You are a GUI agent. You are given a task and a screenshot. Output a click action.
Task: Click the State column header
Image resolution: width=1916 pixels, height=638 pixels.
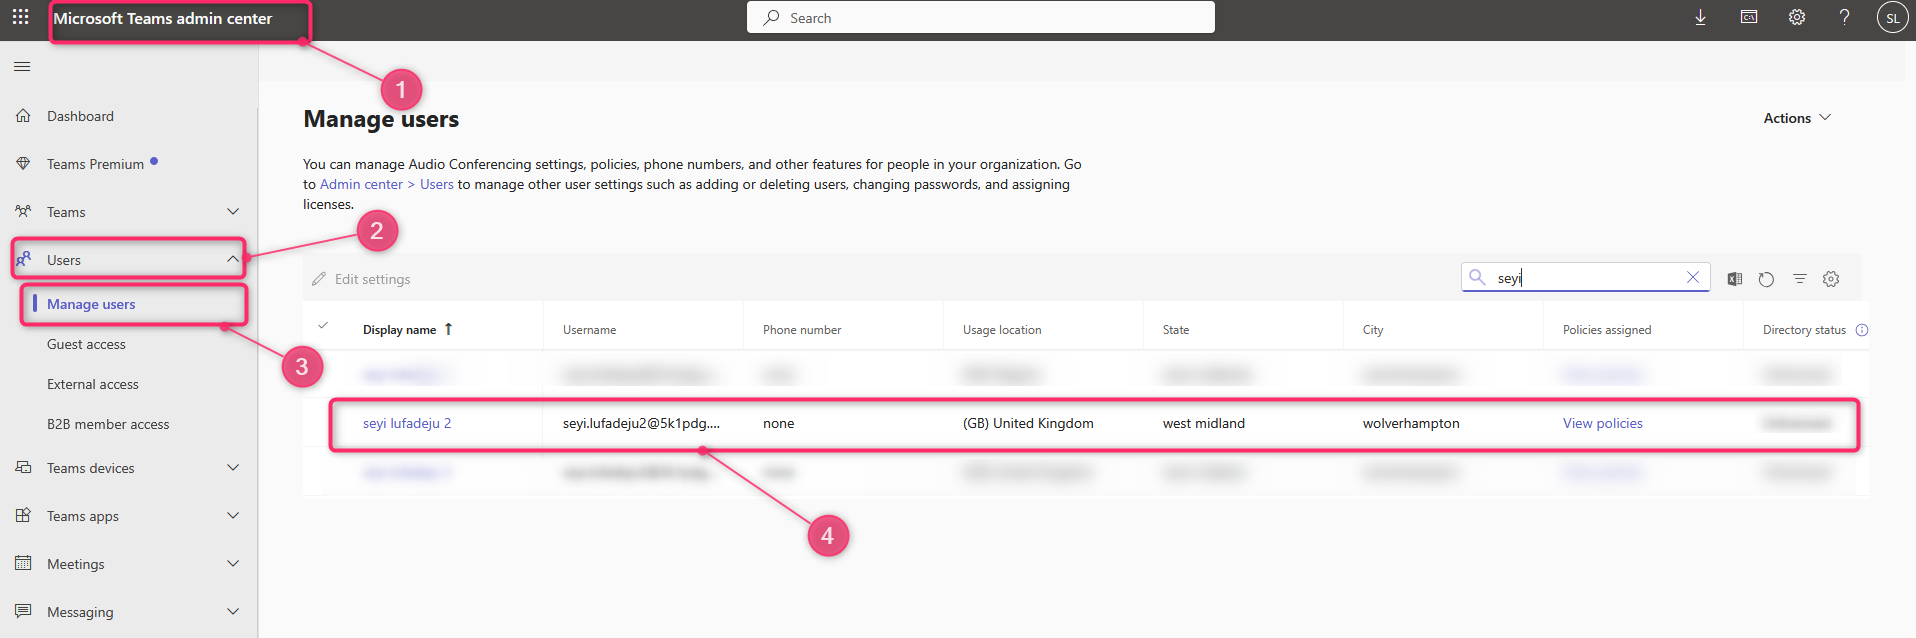(1176, 330)
